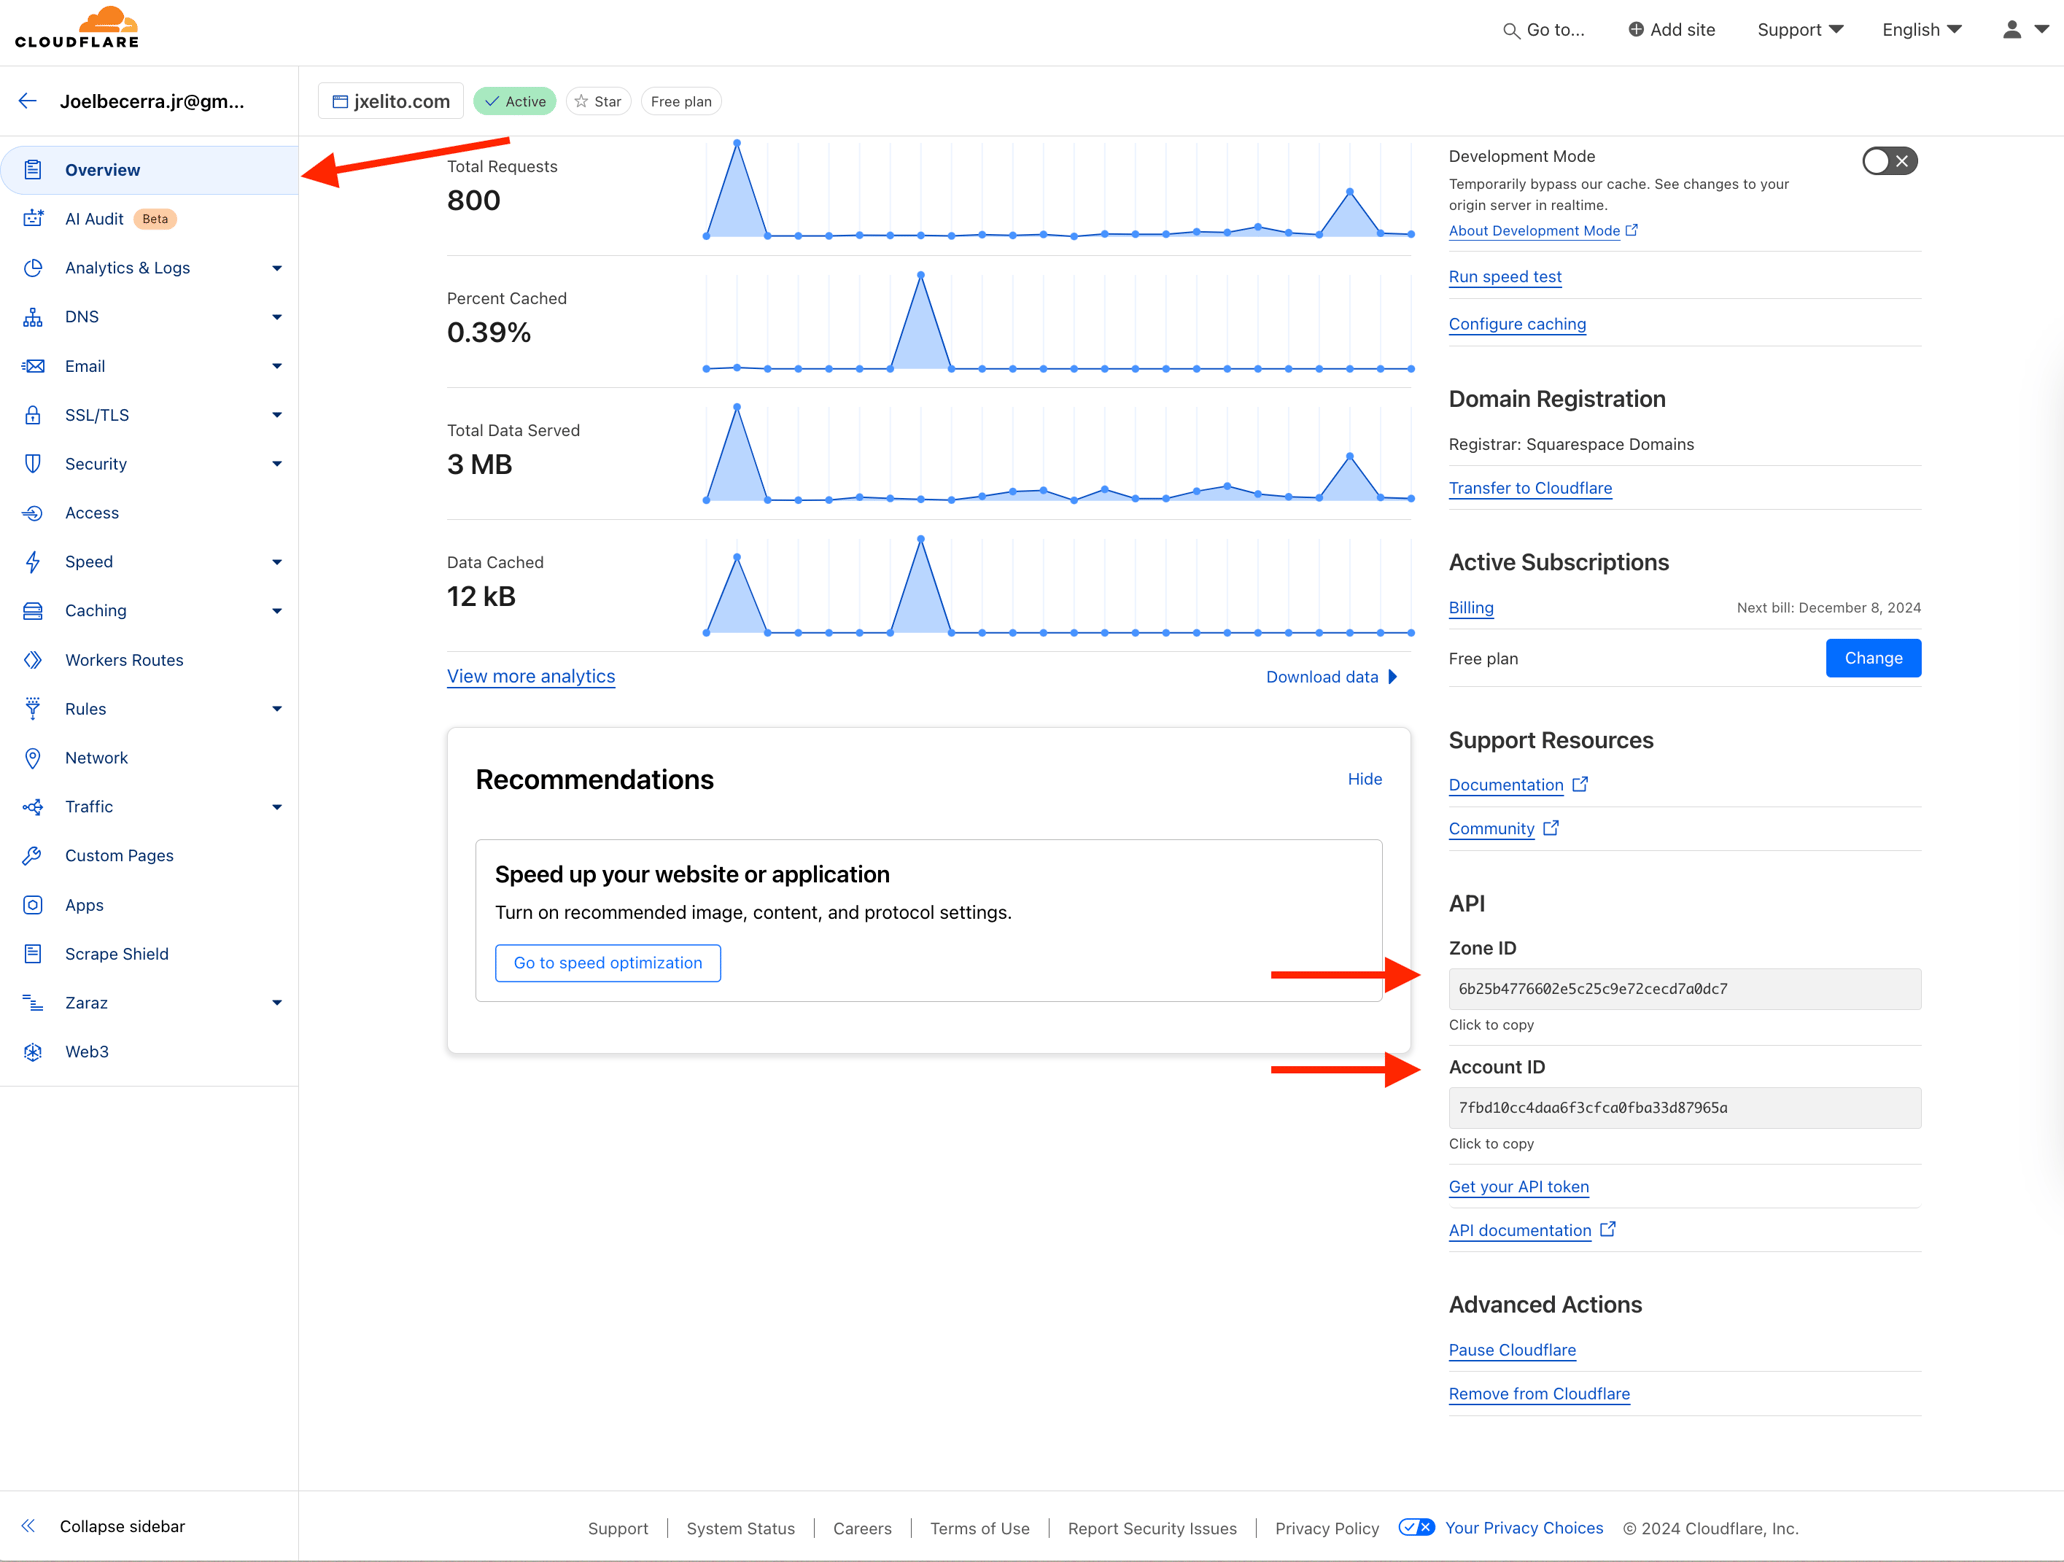Click the Web3 sidebar icon

33,1052
